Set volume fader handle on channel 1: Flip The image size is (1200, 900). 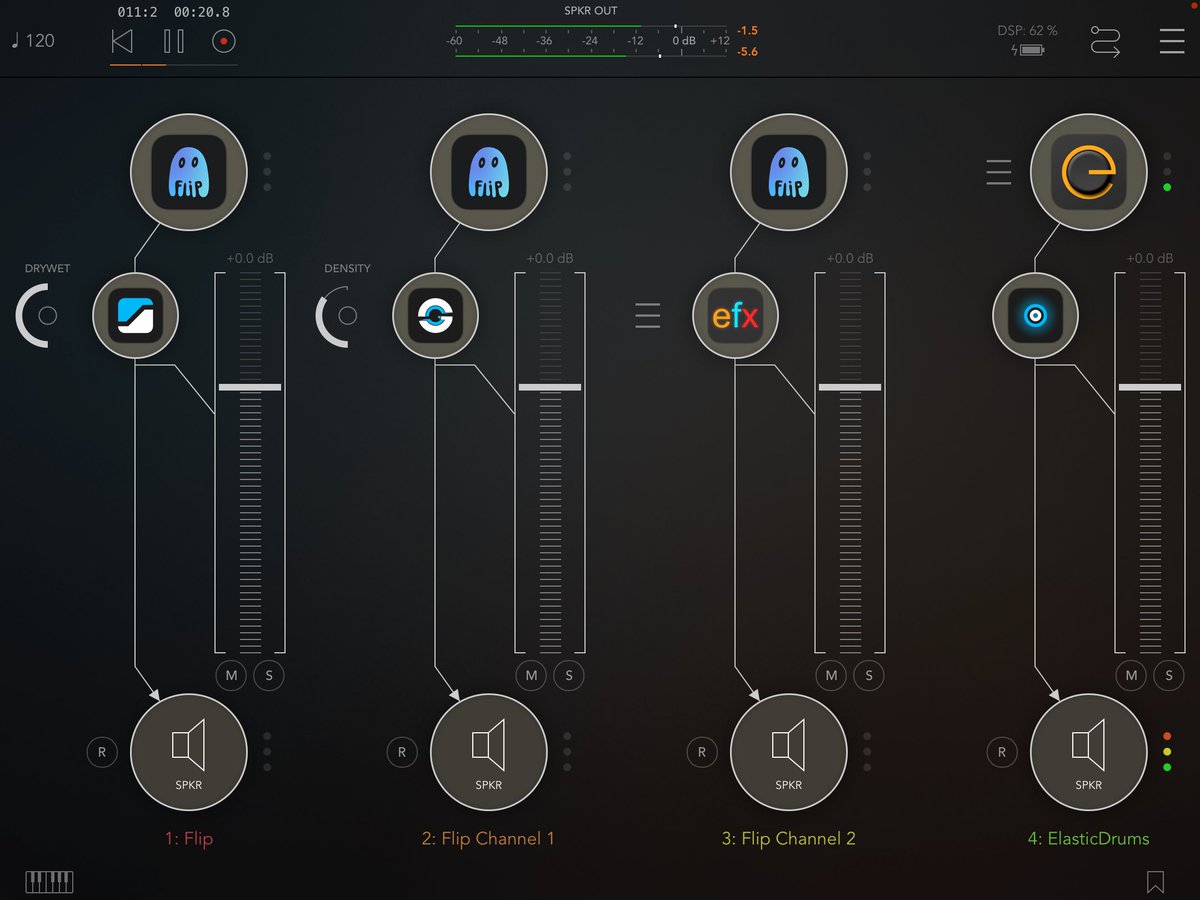(250, 387)
